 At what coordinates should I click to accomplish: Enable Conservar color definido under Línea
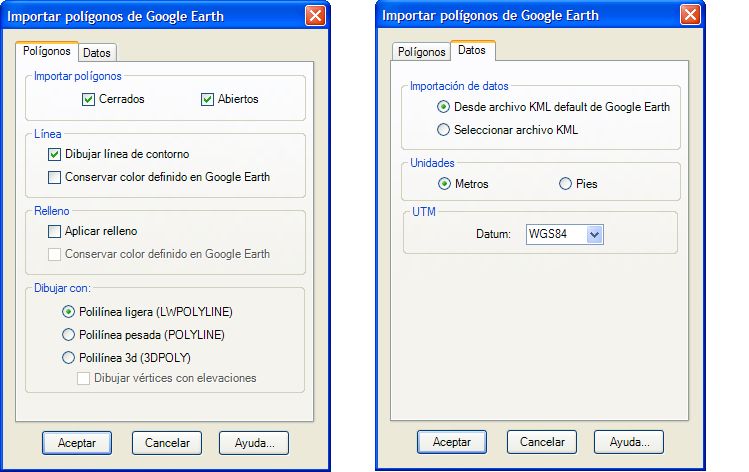tap(54, 177)
